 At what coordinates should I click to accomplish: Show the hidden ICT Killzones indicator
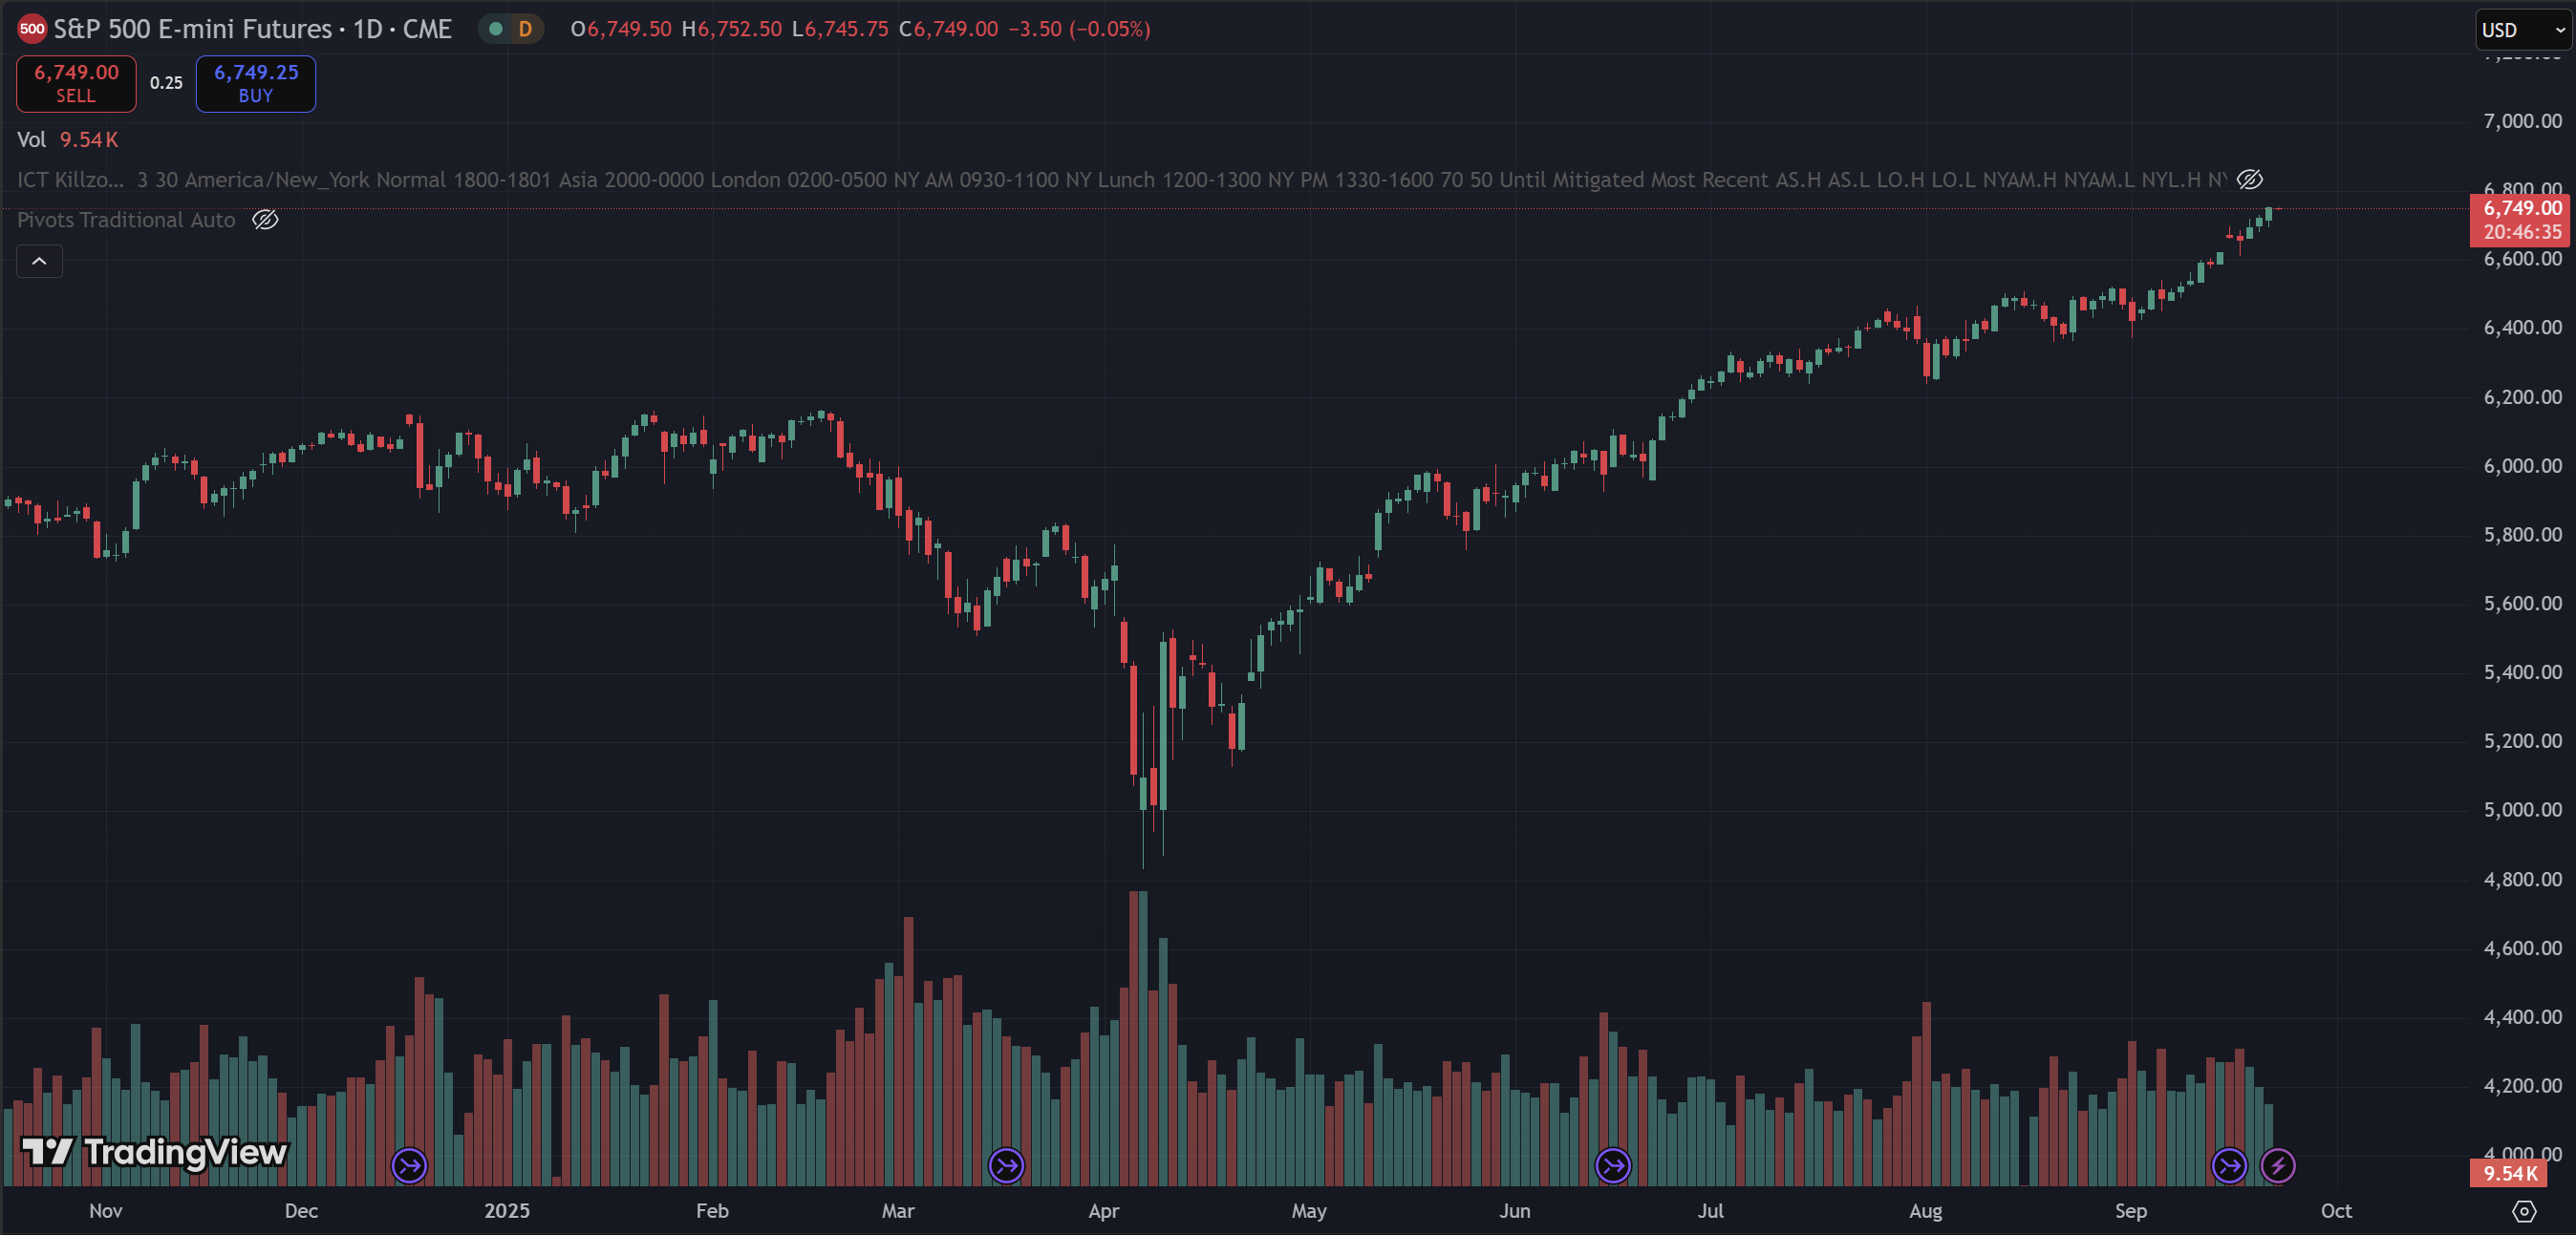tap(2250, 180)
